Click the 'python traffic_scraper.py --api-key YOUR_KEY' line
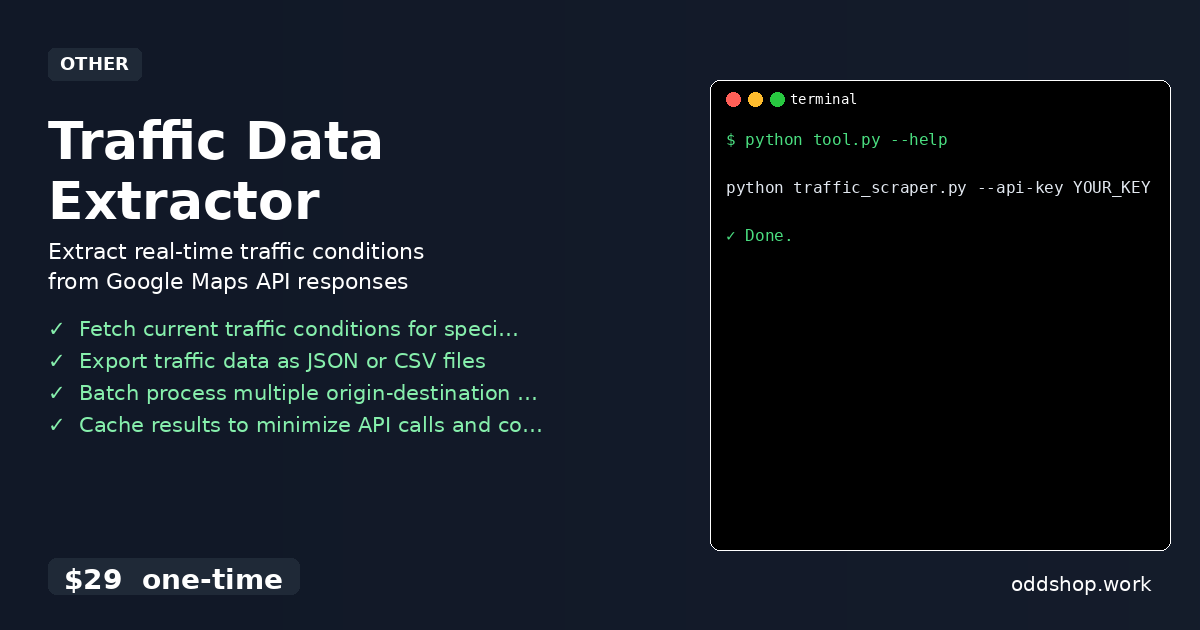The width and height of the screenshot is (1200, 630). click(938, 187)
